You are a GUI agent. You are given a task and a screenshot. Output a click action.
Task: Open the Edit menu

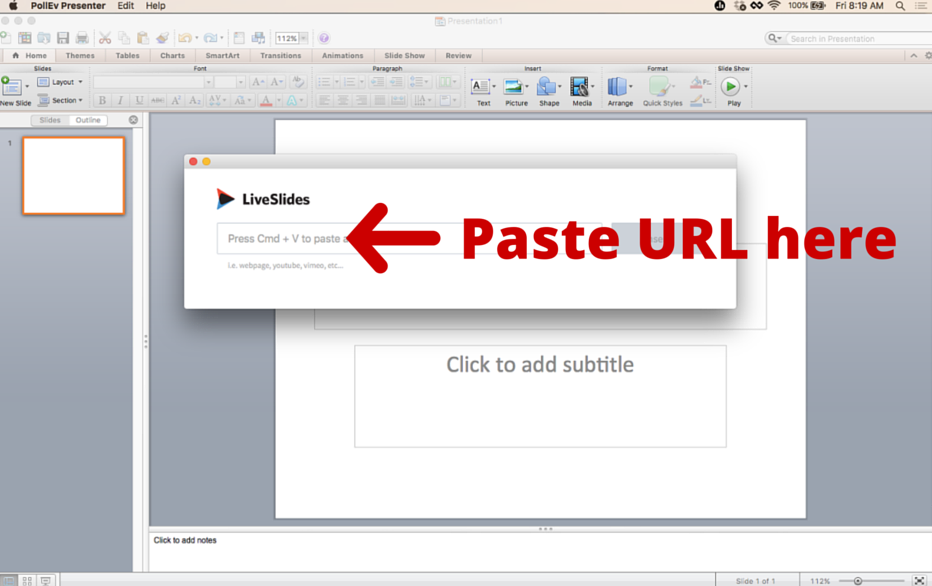point(124,5)
